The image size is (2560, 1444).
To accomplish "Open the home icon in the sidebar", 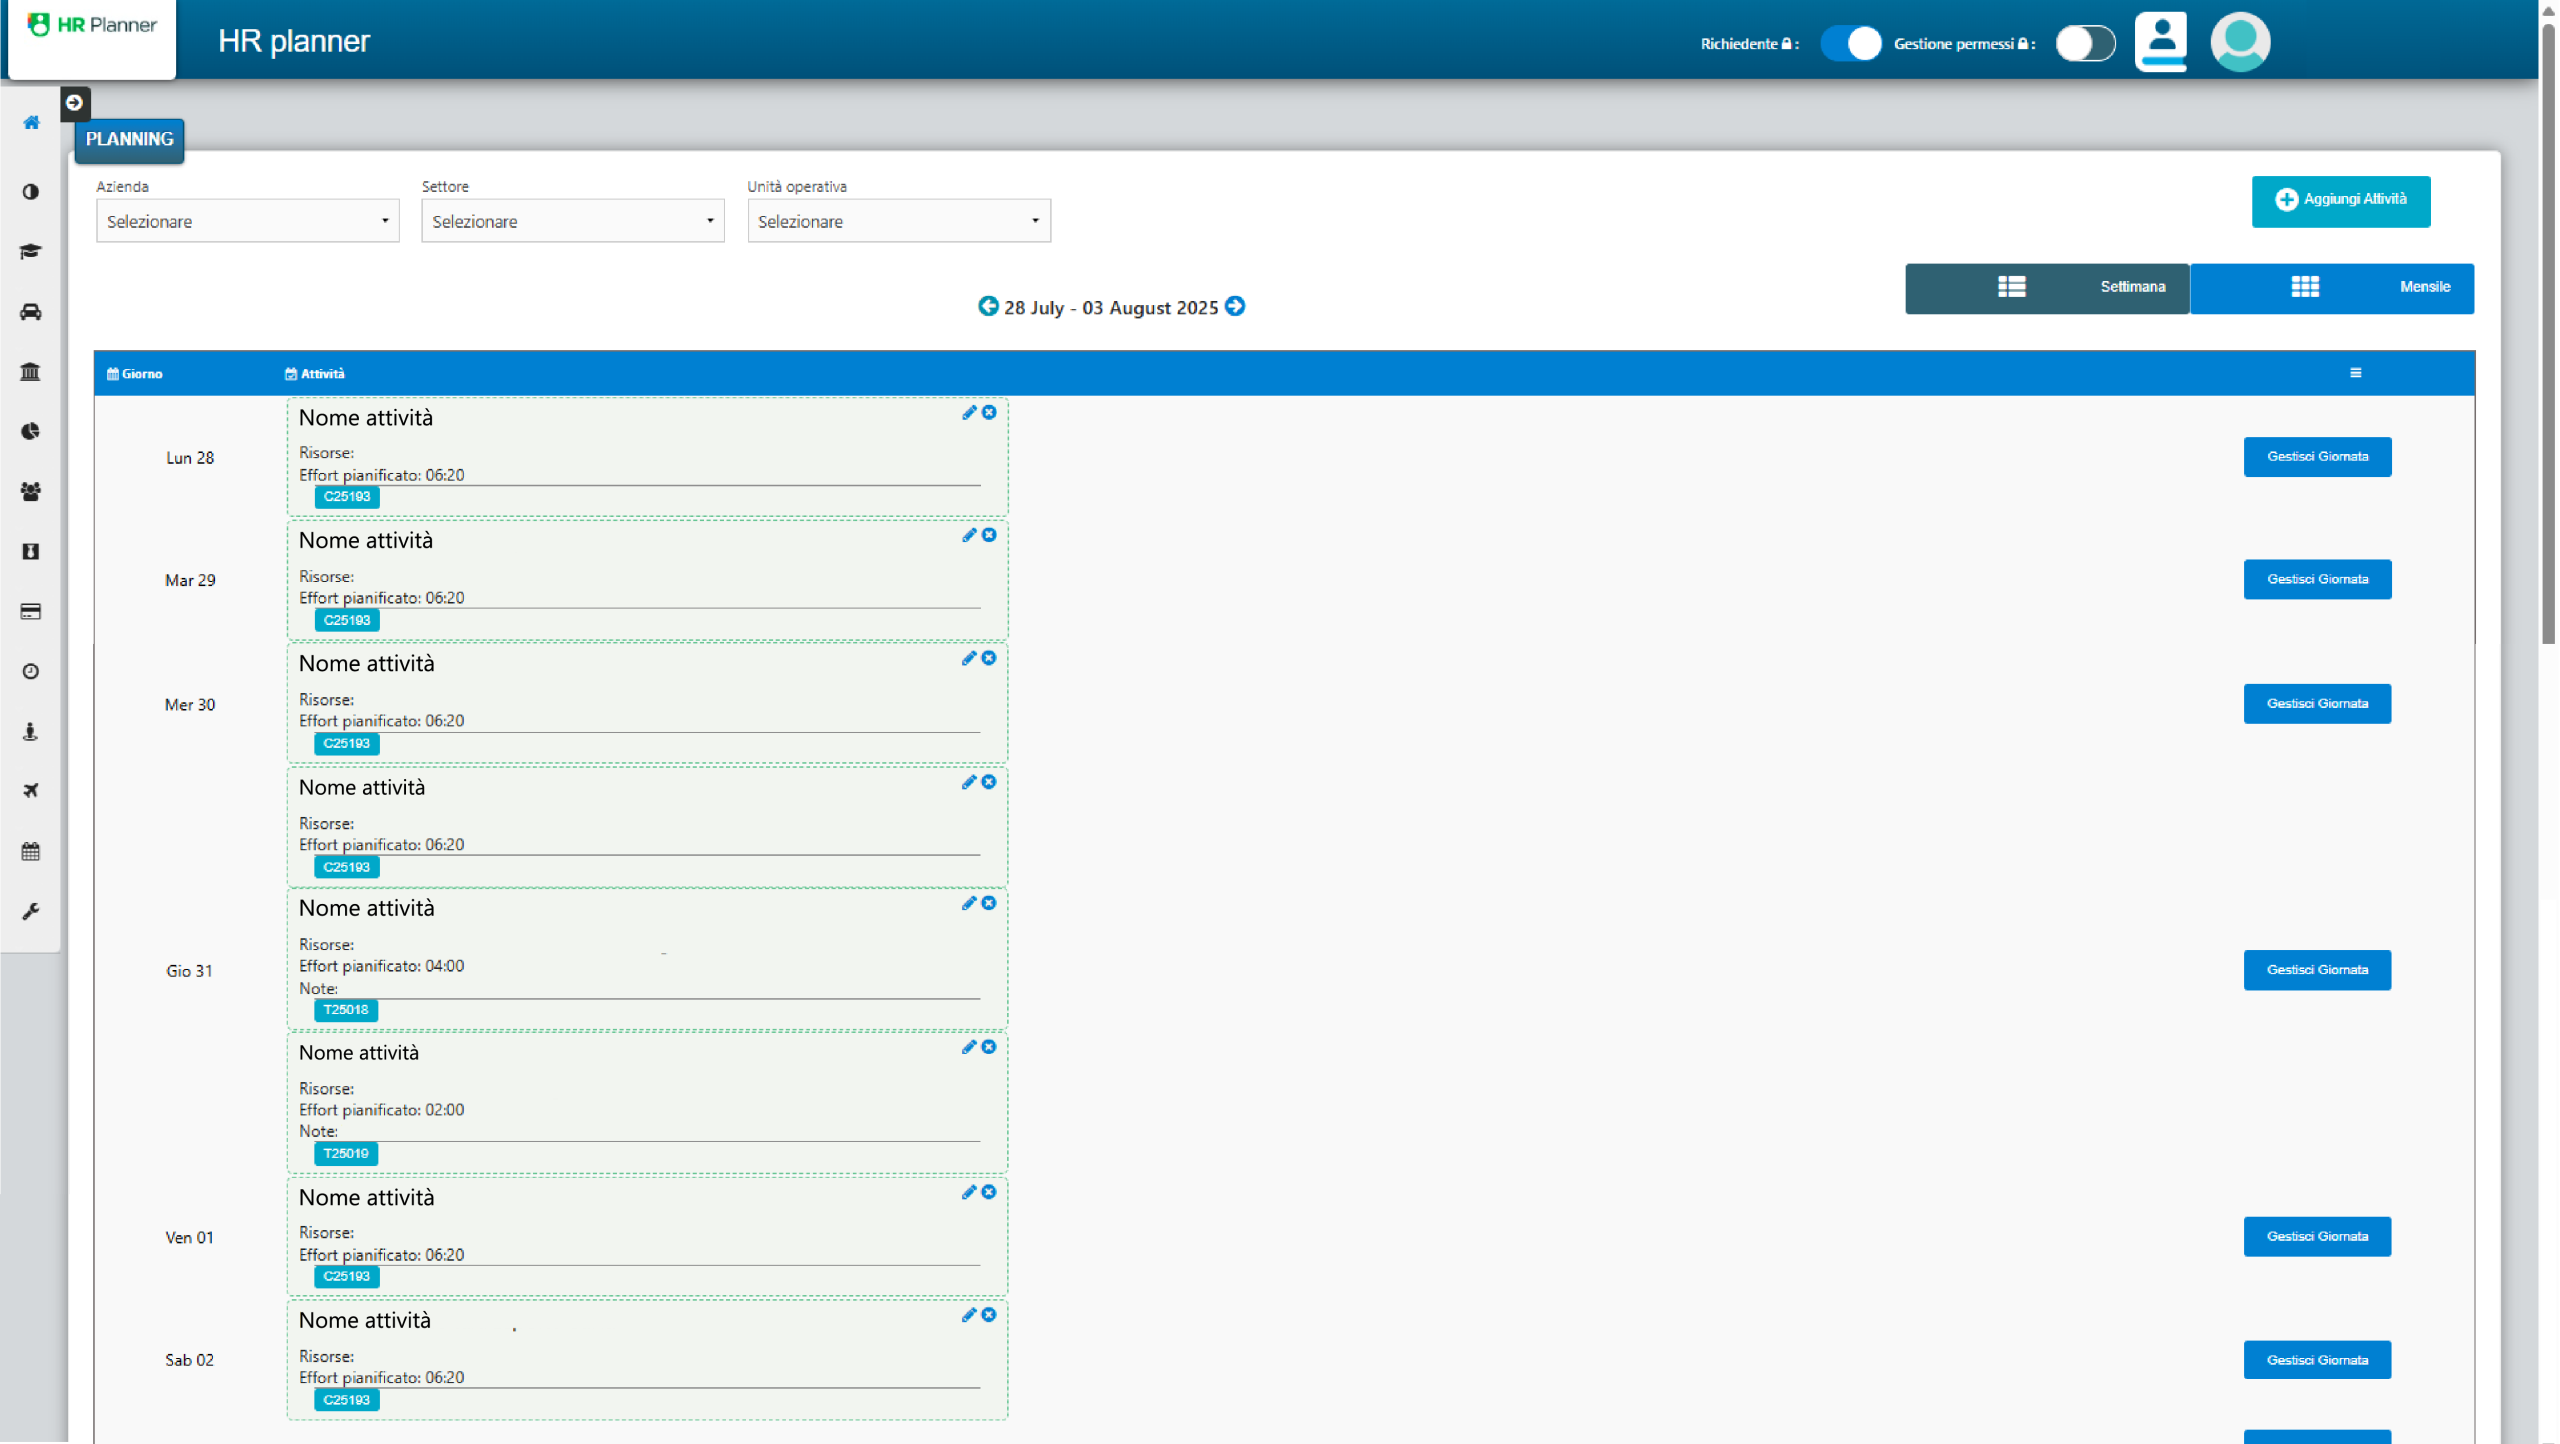I will 31,122.
